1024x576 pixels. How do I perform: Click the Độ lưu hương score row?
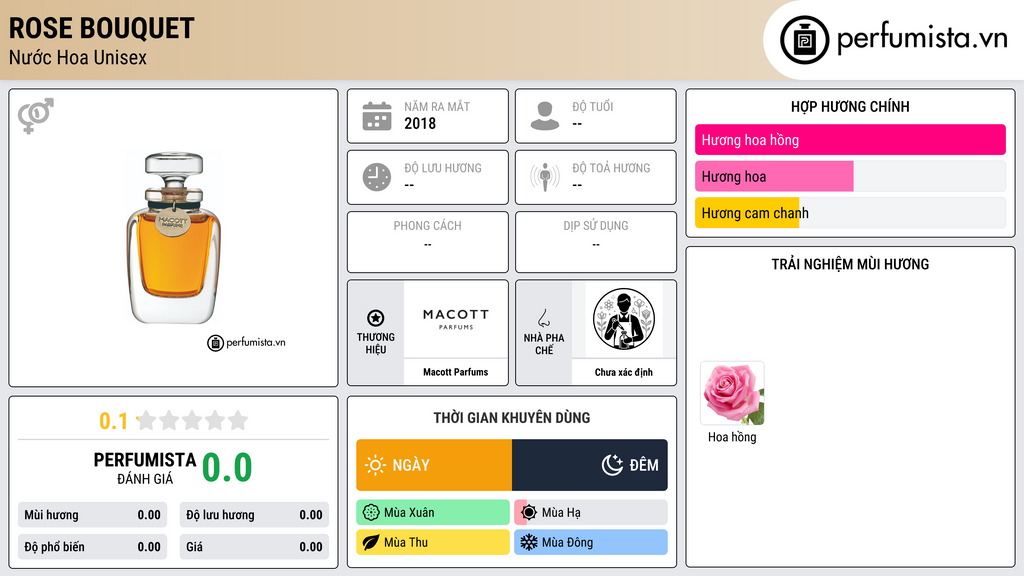(254, 515)
